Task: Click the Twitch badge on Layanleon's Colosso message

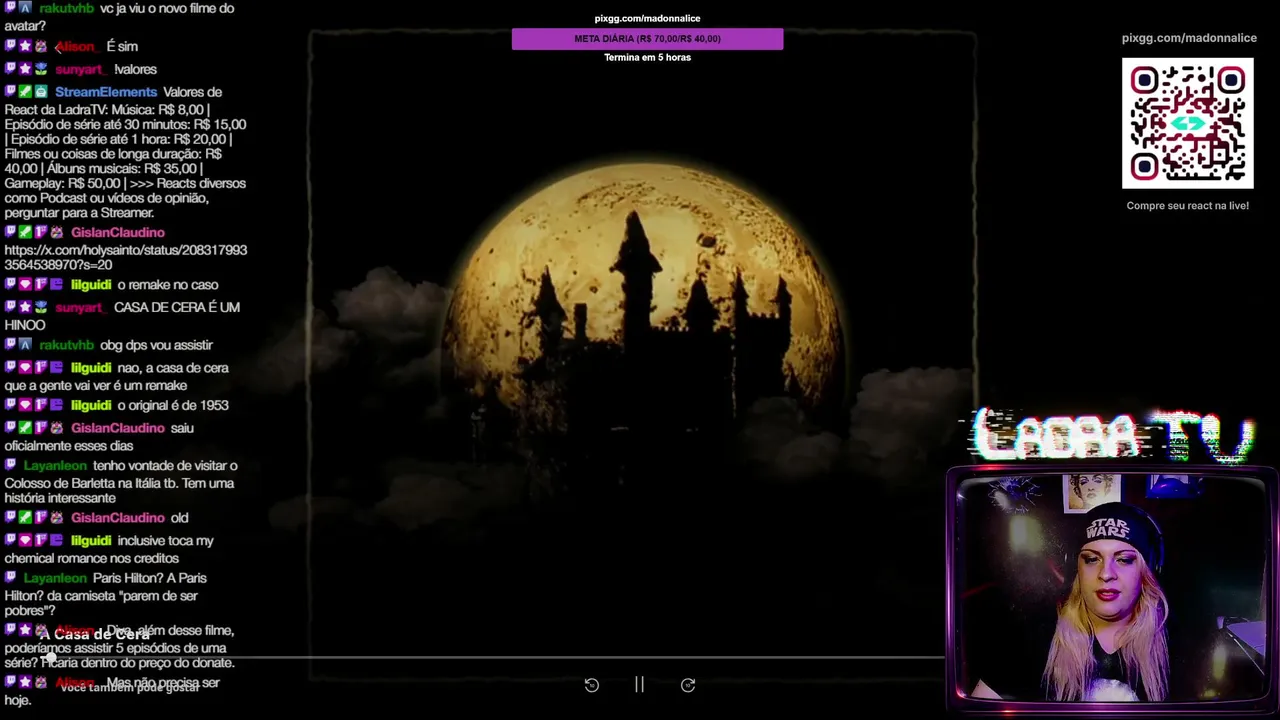Action: coord(10,465)
